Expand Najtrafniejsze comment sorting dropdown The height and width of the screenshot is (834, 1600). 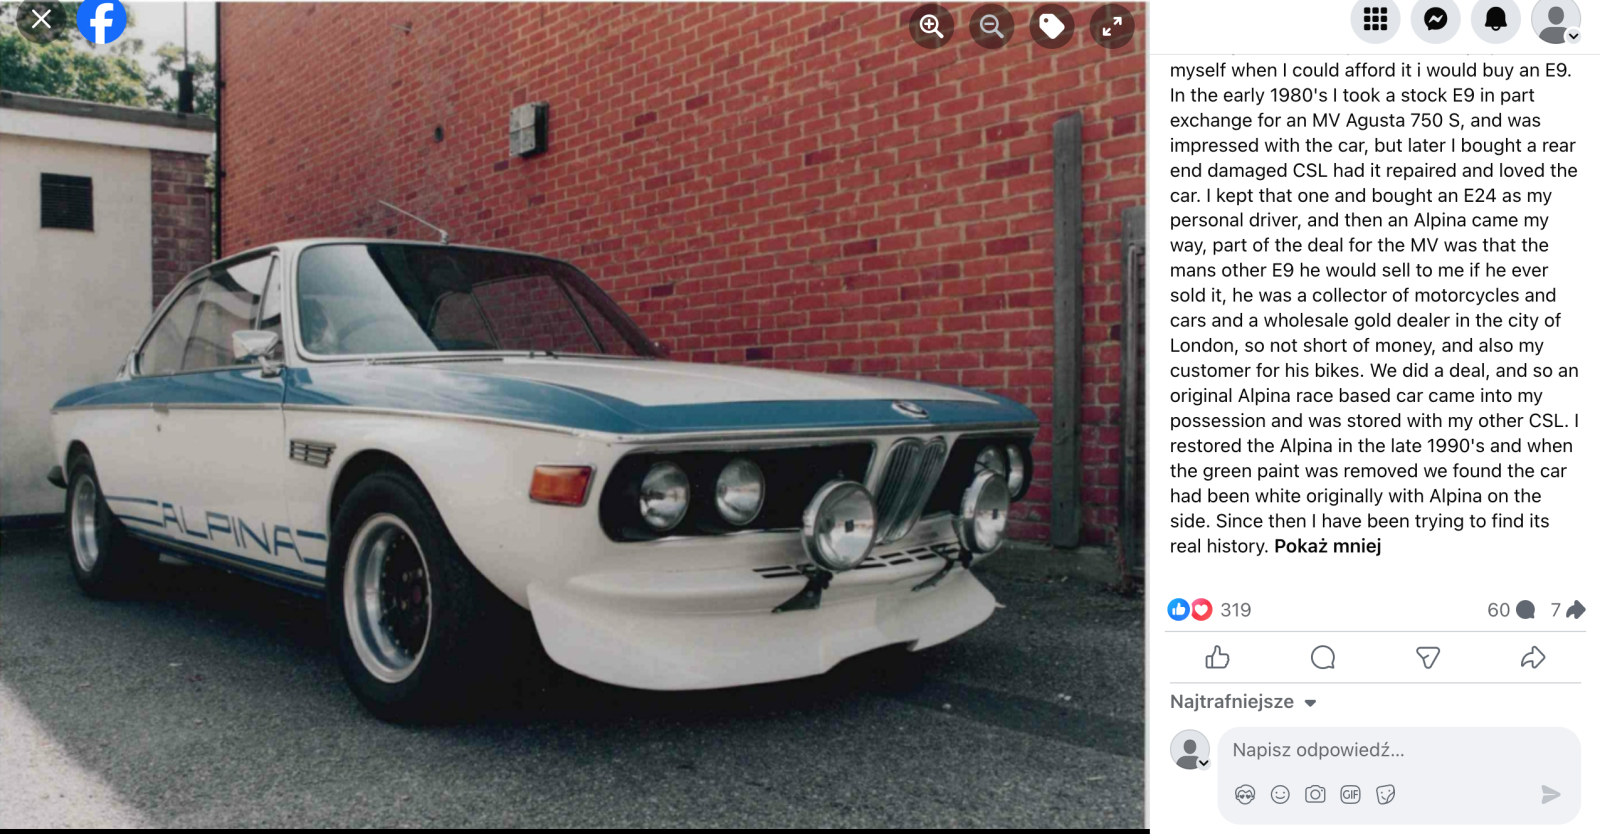1243,702
